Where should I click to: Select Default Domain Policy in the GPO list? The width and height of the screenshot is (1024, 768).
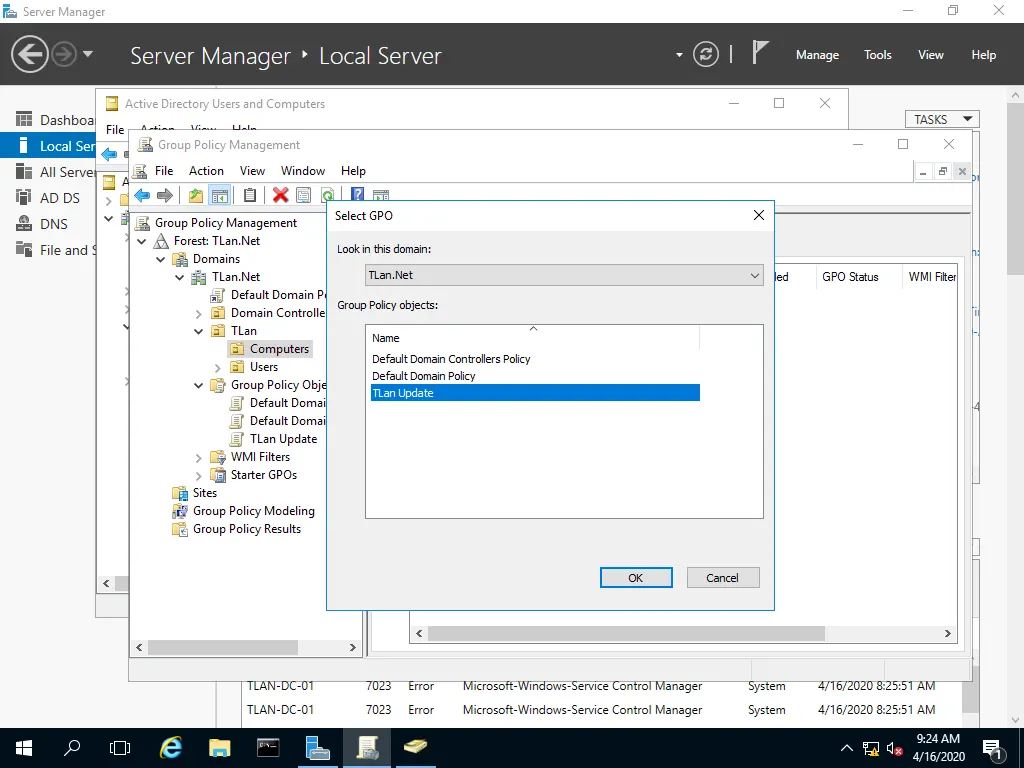click(424, 376)
